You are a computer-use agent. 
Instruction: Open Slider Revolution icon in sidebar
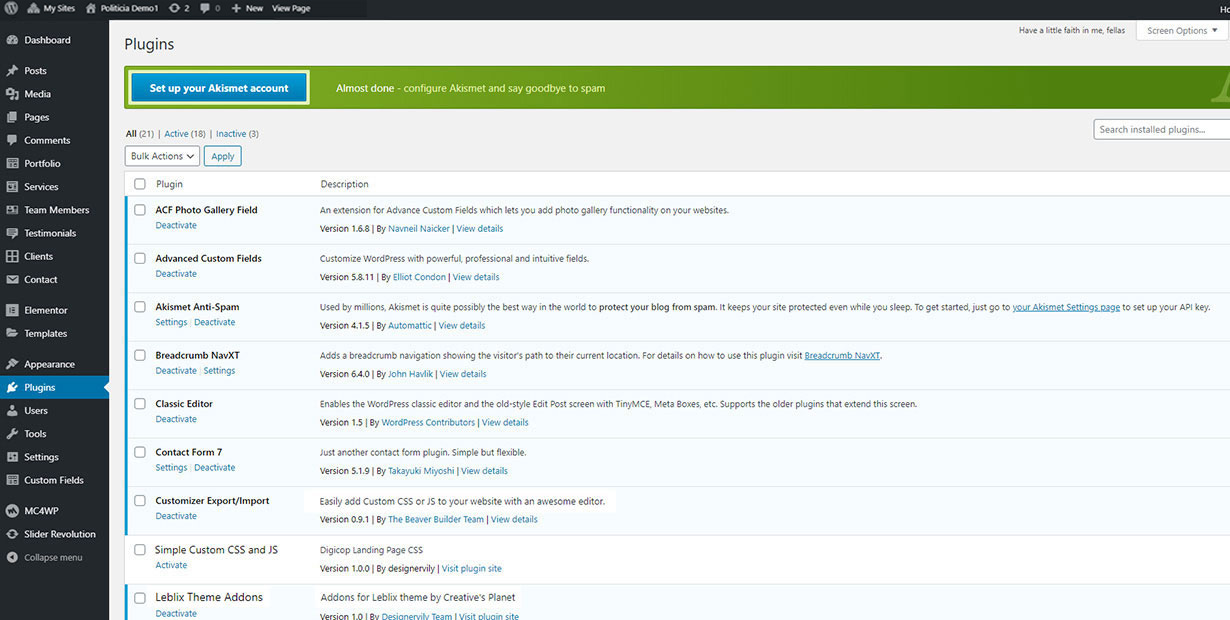point(12,534)
